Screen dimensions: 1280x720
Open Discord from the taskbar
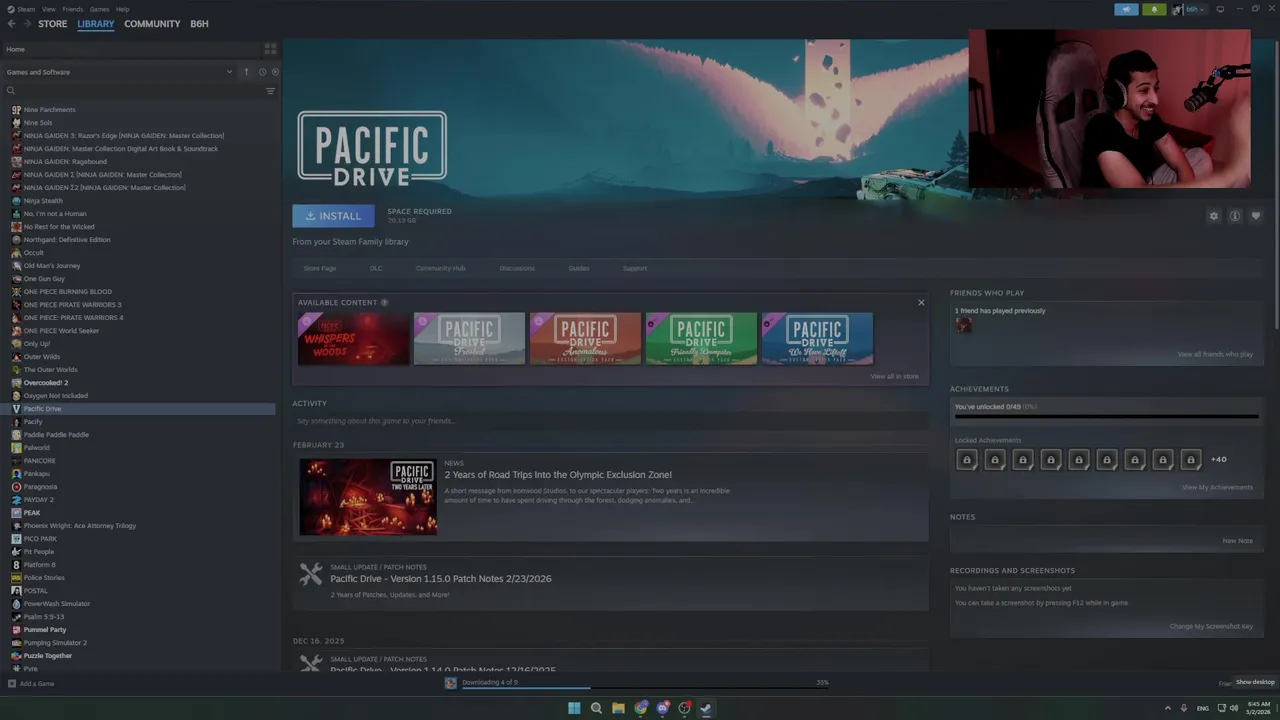[663, 708]
